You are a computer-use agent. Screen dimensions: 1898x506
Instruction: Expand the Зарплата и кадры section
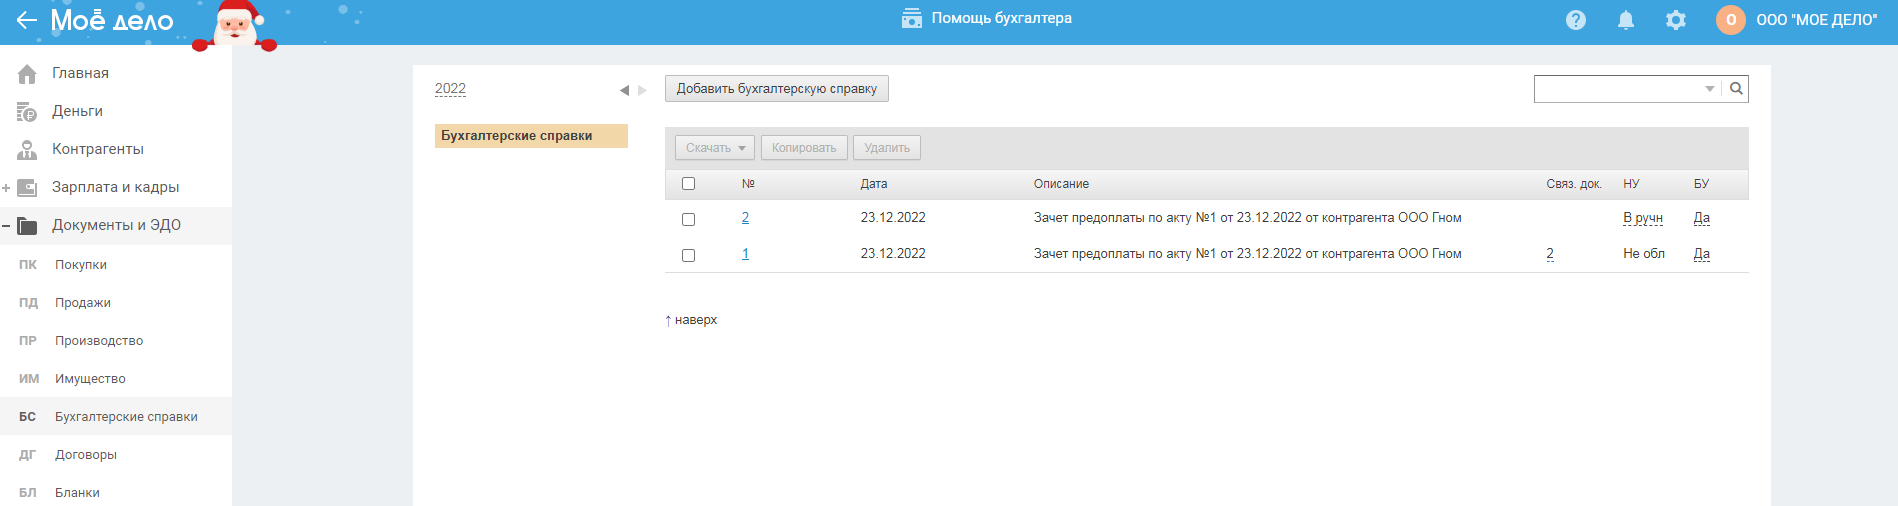click(6, 188)
